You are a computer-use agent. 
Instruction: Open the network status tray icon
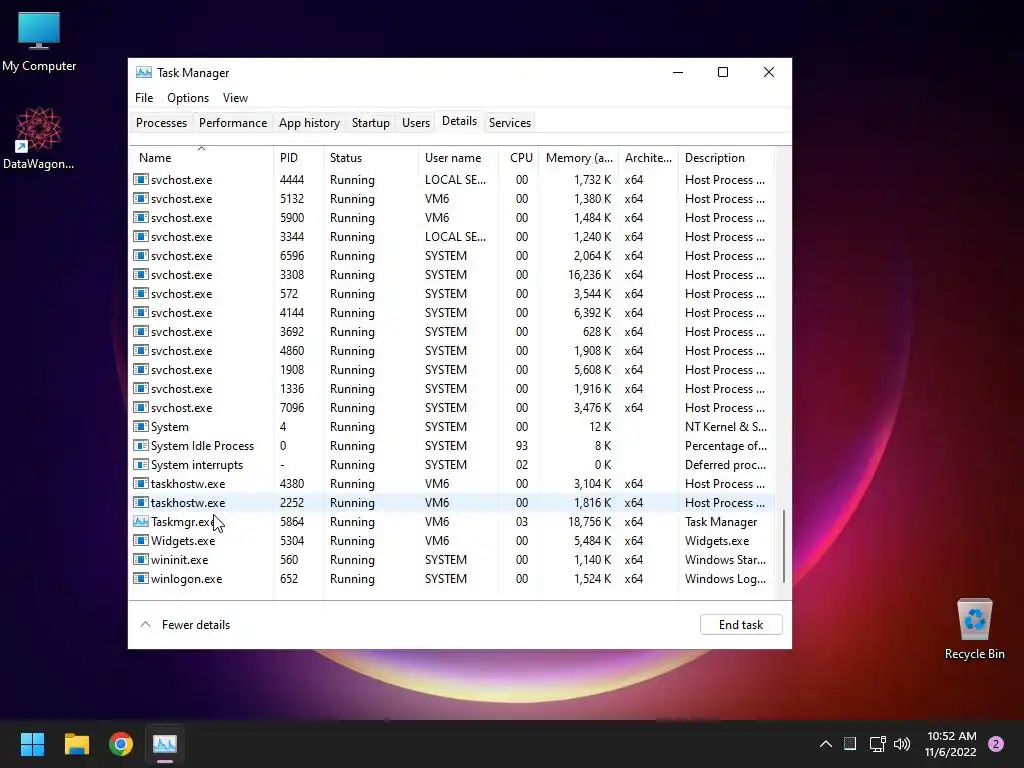pyautogui.click(x=877, y=744)
